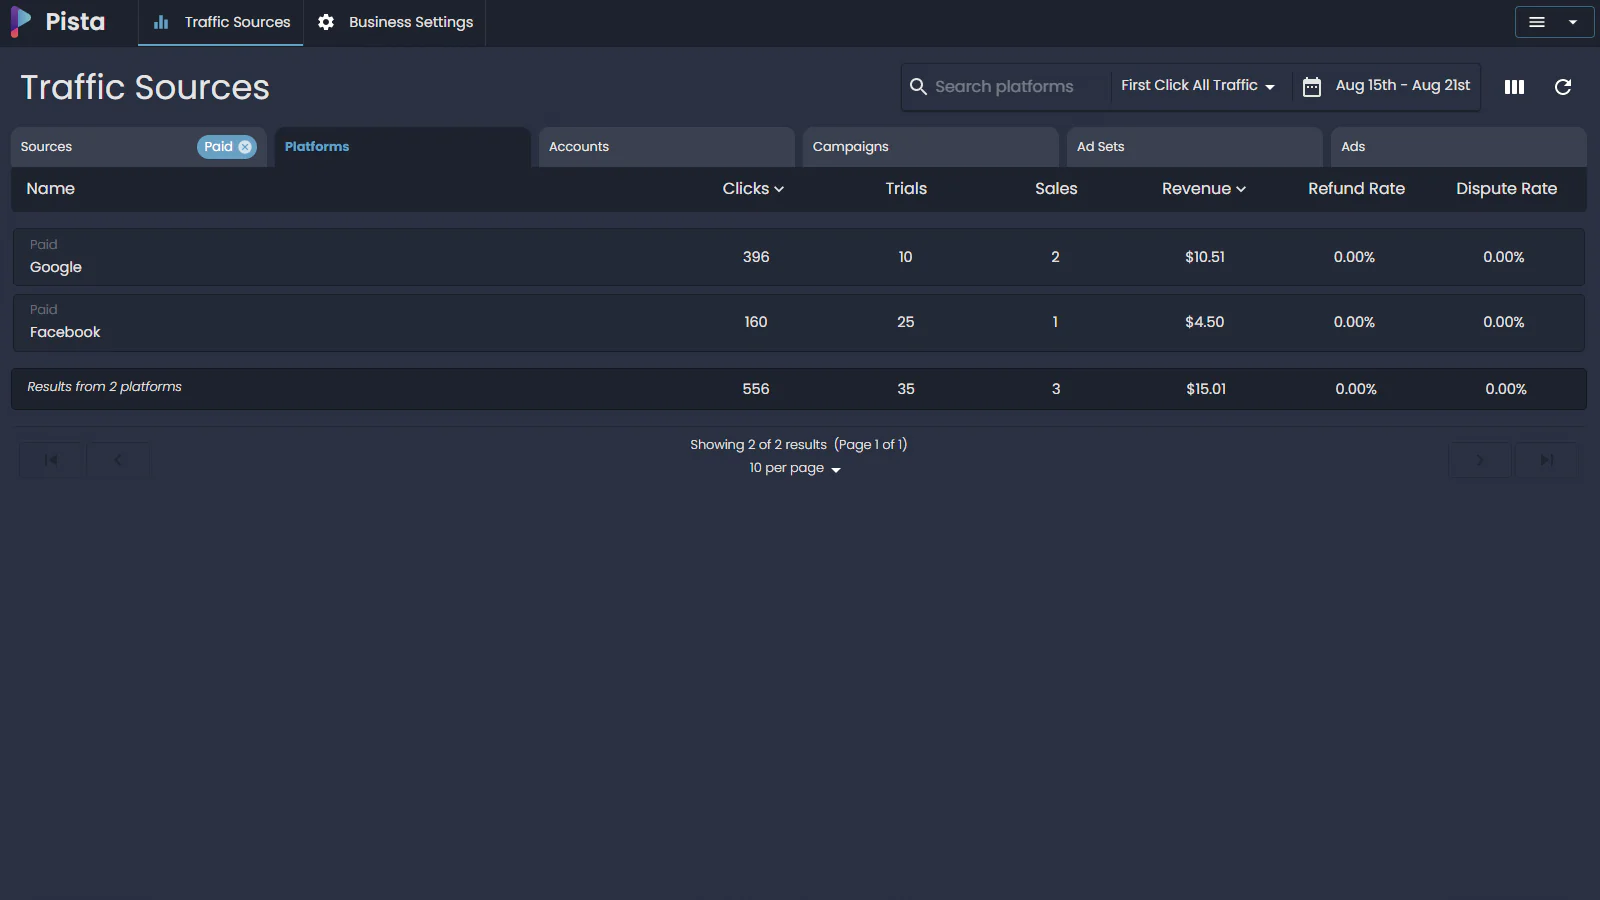Open the column layout icon
Screen dimensions: 1600x900
[x=1514, y=87]
